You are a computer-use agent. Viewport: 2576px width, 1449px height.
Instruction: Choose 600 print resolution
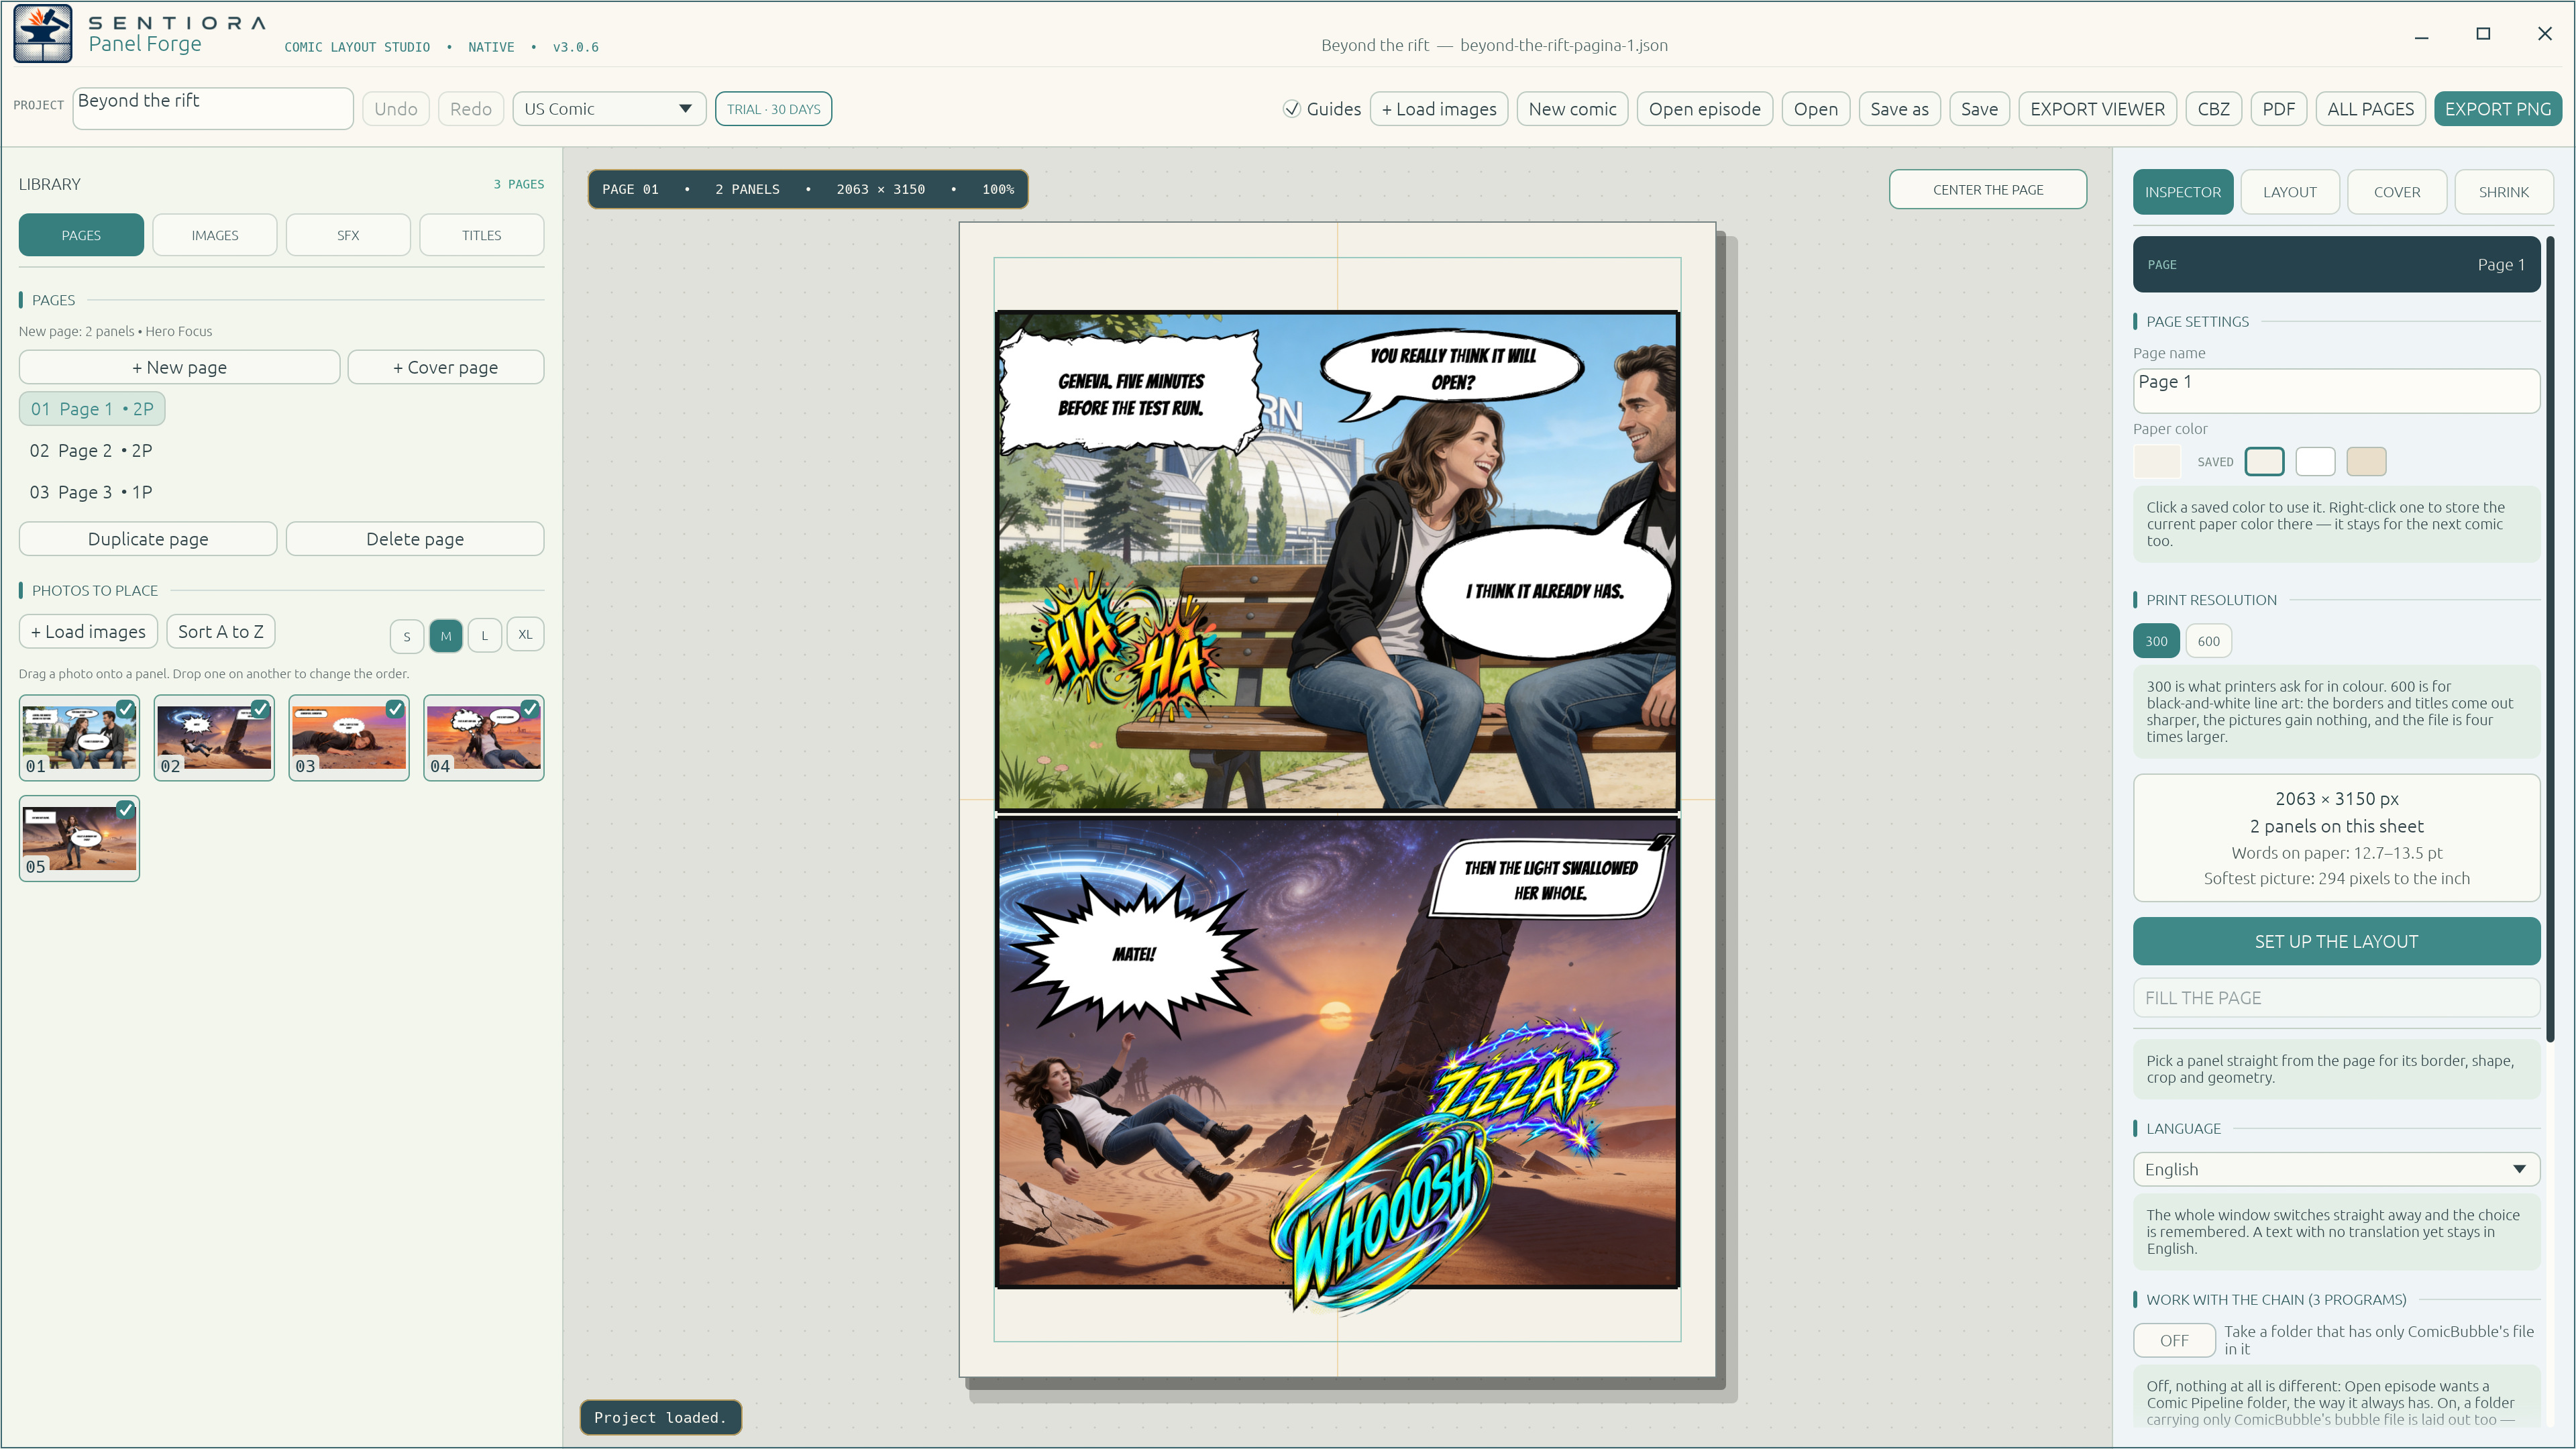coord(2208,641)
